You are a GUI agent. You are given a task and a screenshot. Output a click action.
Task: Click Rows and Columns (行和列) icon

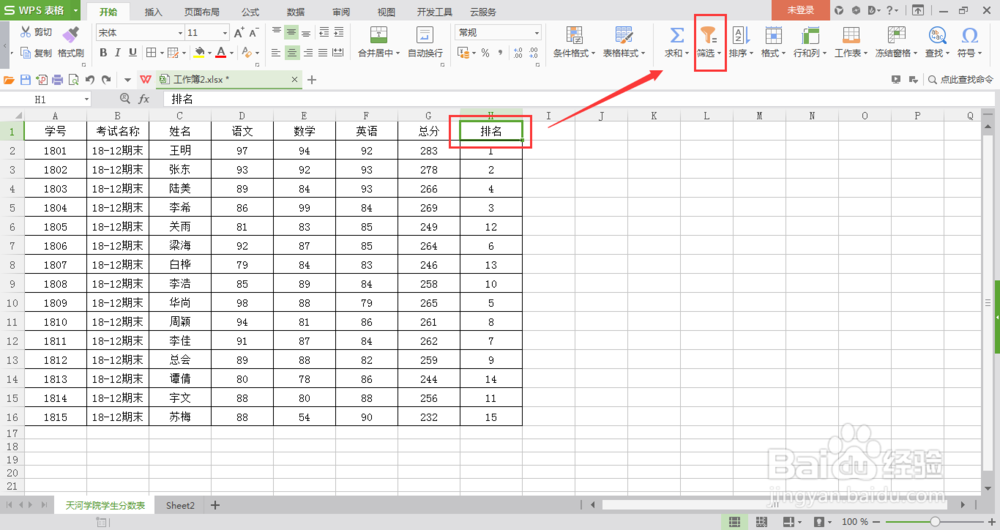810,35
